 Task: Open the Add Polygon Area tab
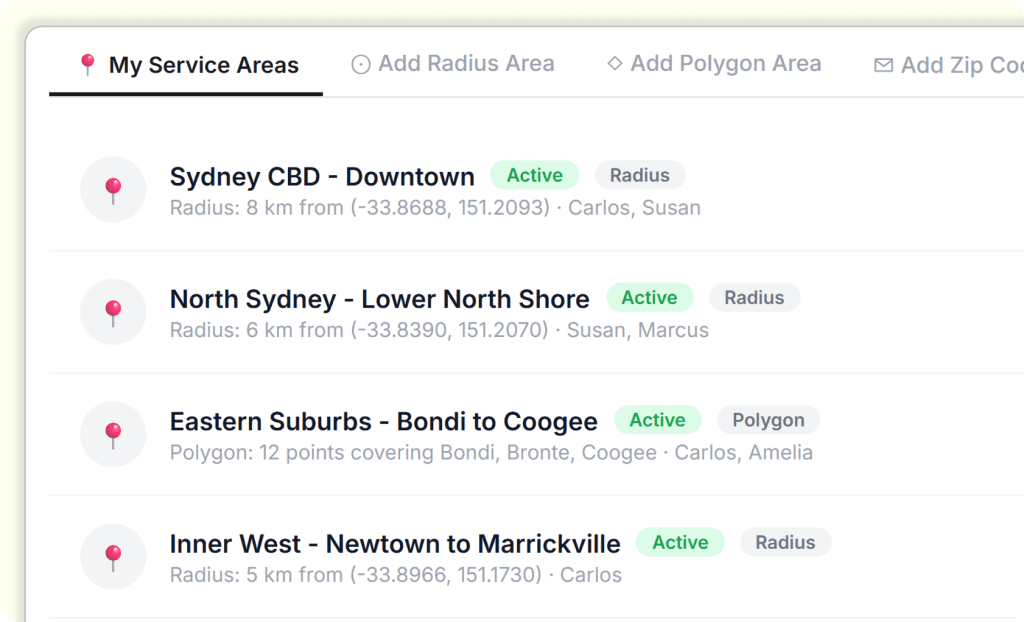coord(713,63)
